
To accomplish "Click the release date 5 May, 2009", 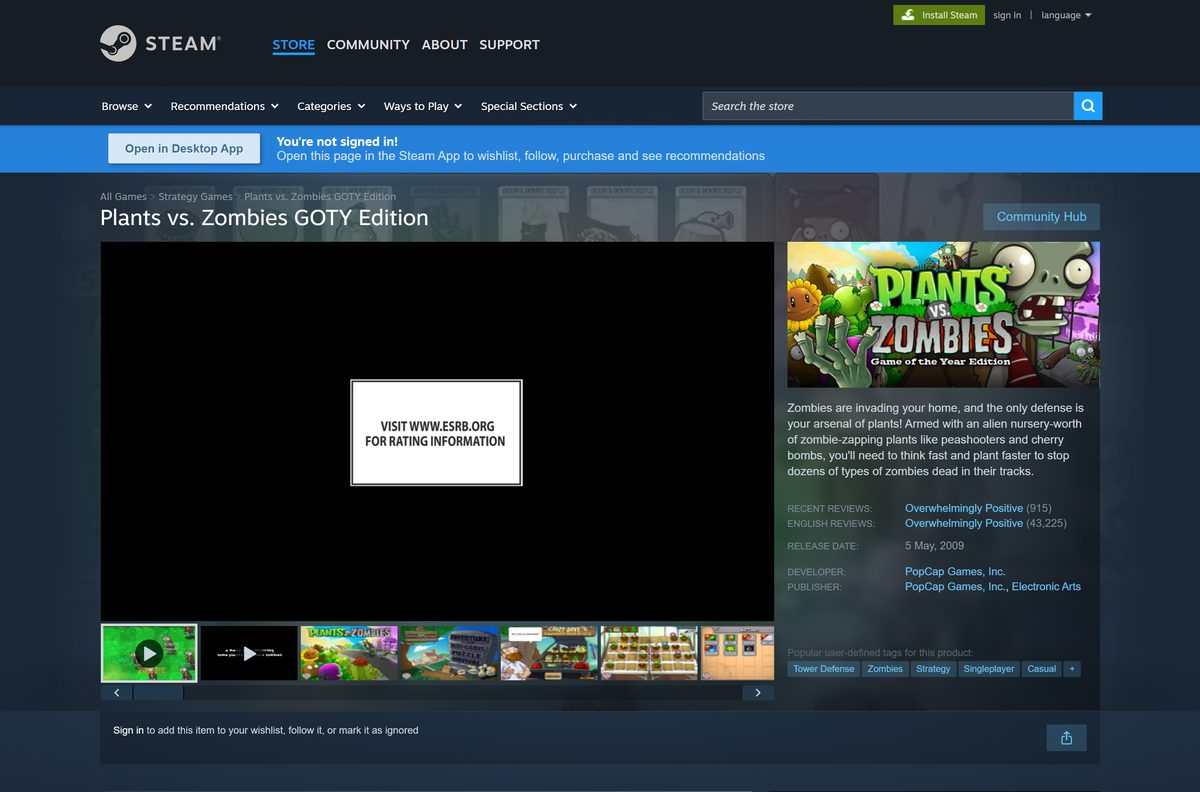I will click(x=934, y=546).
